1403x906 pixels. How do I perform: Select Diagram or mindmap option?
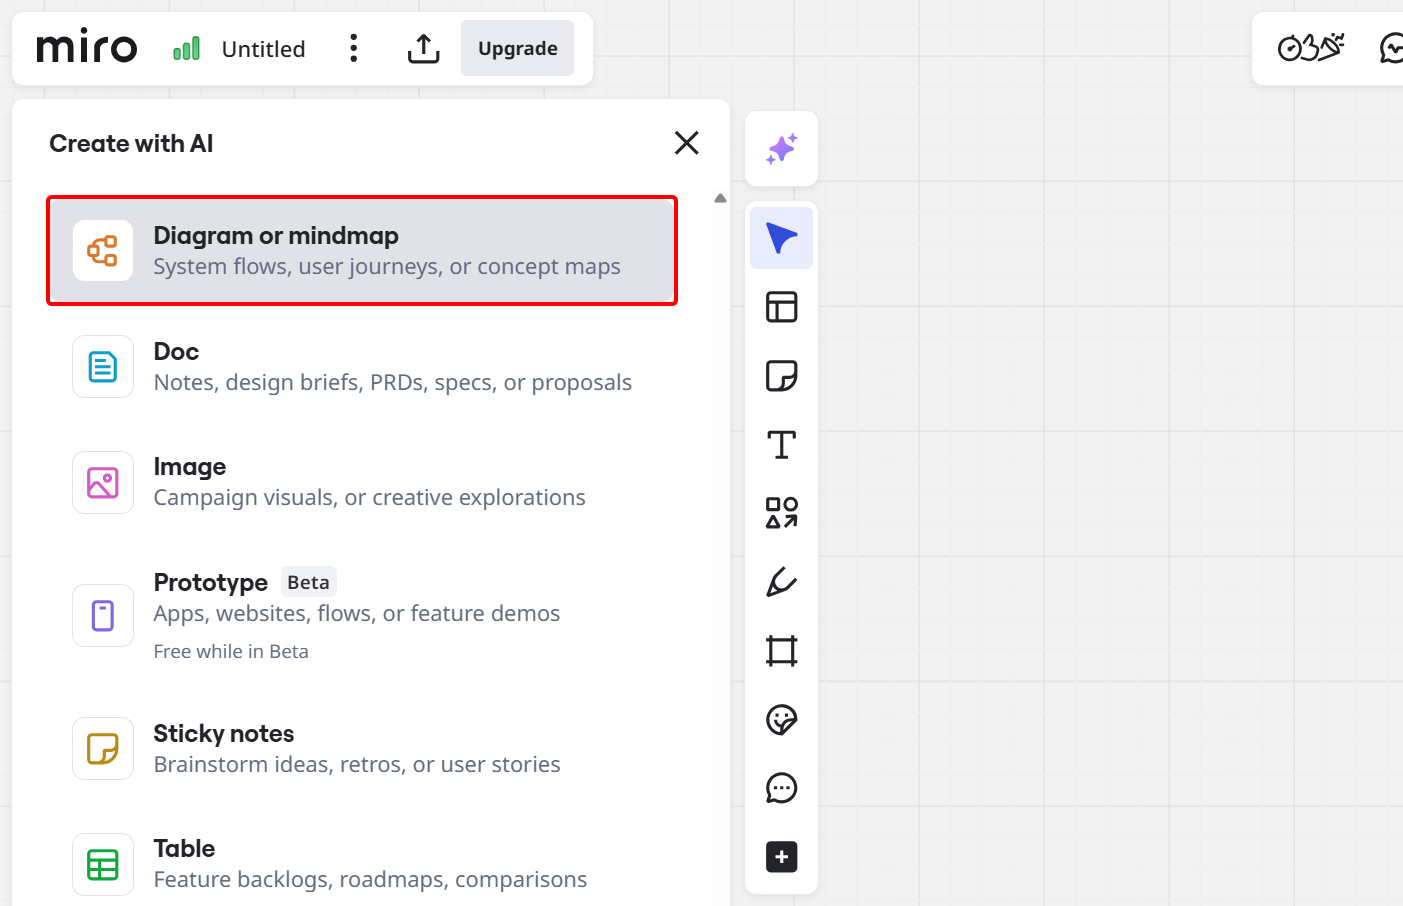[361, 250]
